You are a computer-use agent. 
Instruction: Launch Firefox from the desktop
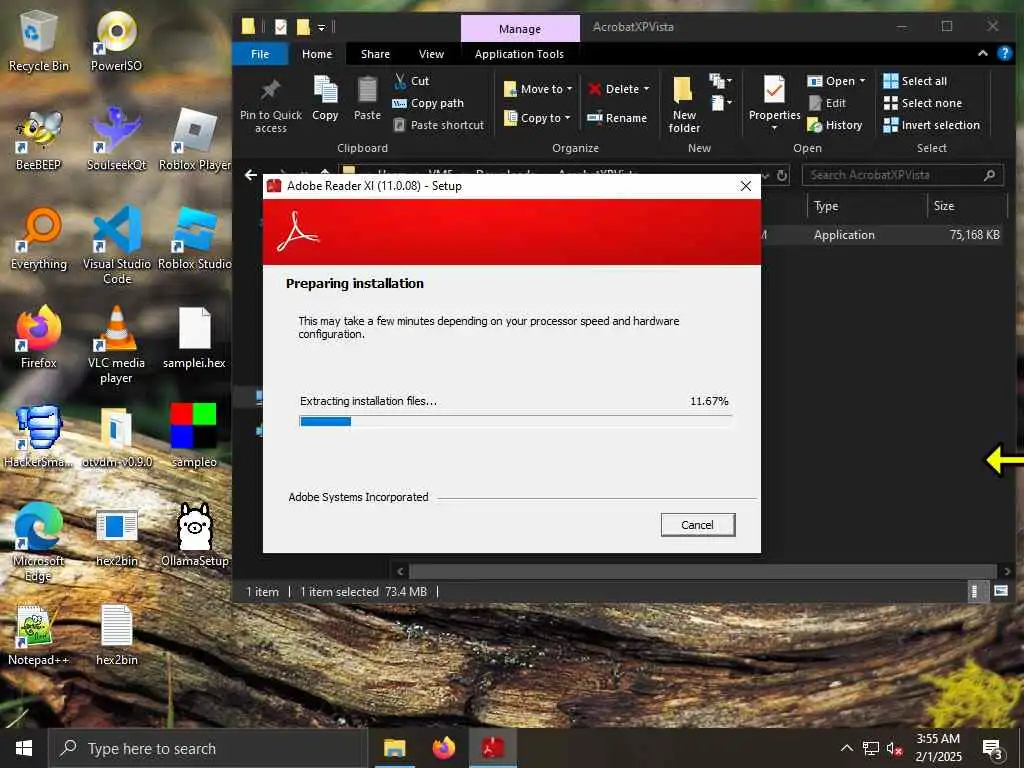pos(39,338)
